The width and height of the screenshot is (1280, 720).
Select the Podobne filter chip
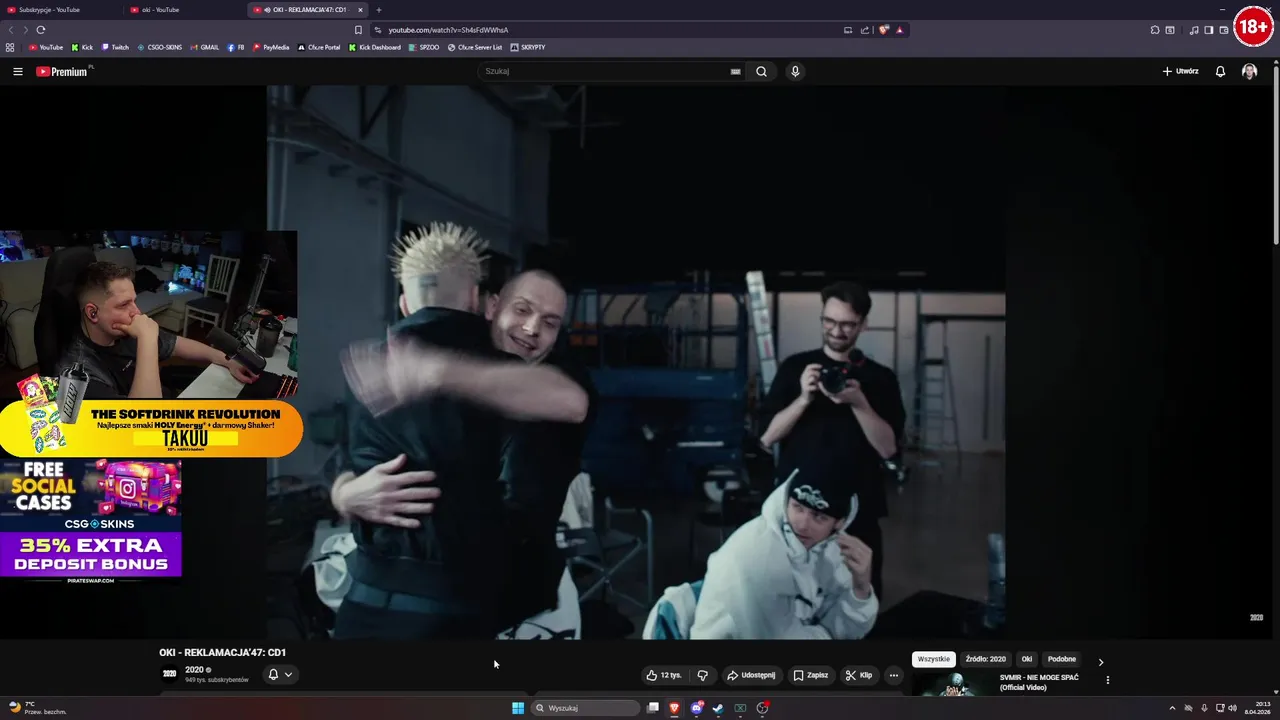[1062, 659]
